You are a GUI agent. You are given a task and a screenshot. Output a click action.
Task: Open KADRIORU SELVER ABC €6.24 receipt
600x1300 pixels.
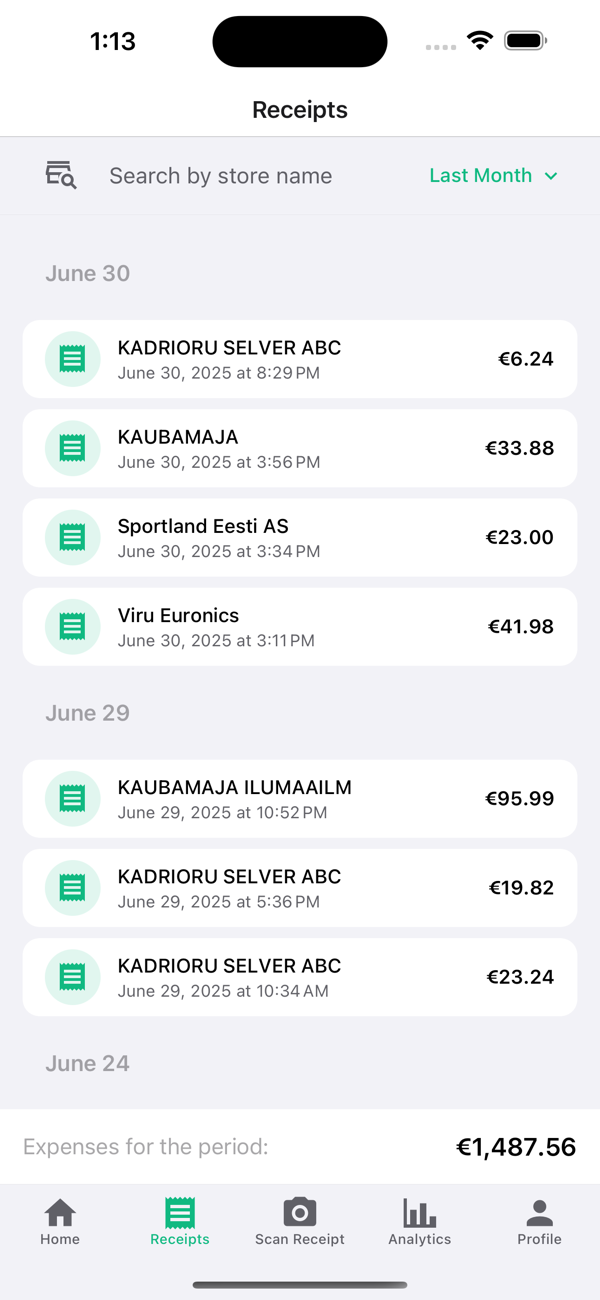click(300, 359)
